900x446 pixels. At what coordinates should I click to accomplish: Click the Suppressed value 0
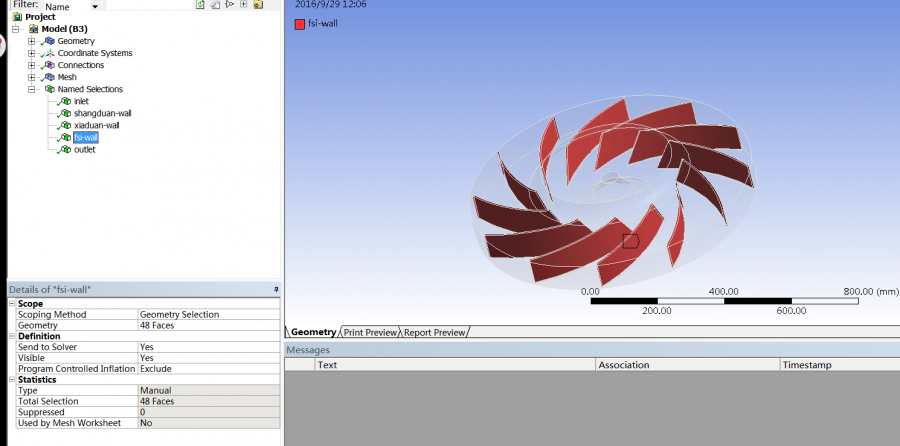[209, 413]
